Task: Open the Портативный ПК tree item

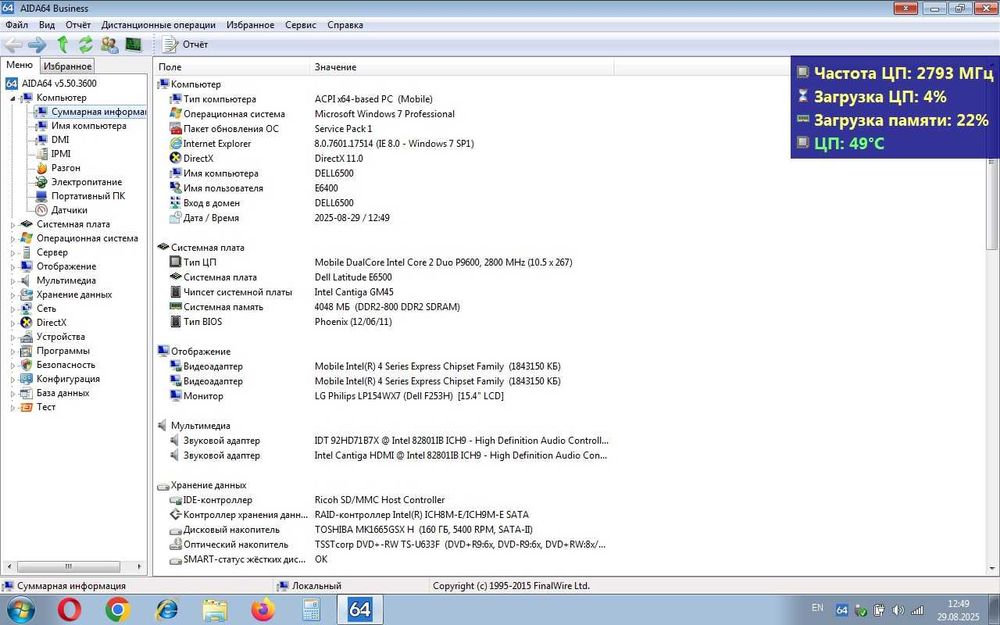Action: pyautogui.click(x=80, y=196)
